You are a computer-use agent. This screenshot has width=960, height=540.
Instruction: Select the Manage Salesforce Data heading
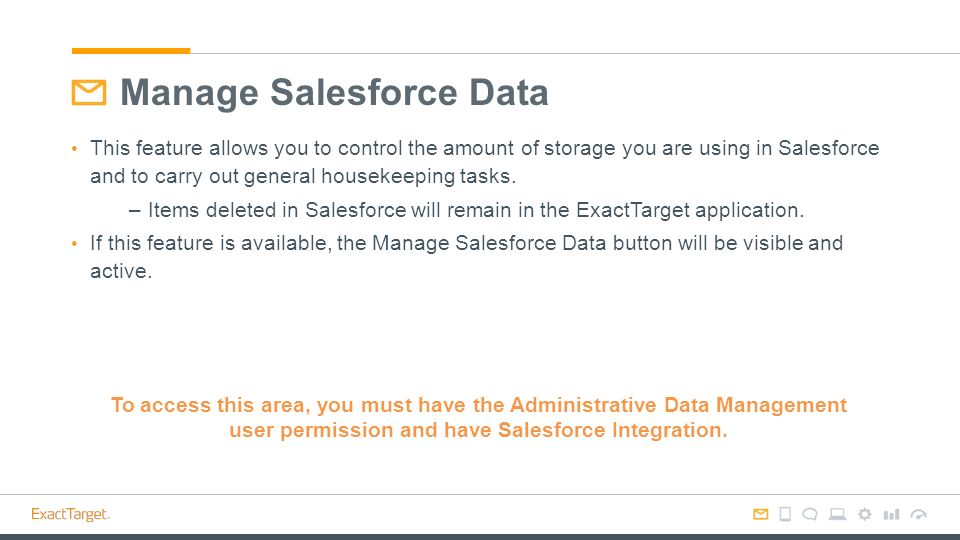point(334,92)
